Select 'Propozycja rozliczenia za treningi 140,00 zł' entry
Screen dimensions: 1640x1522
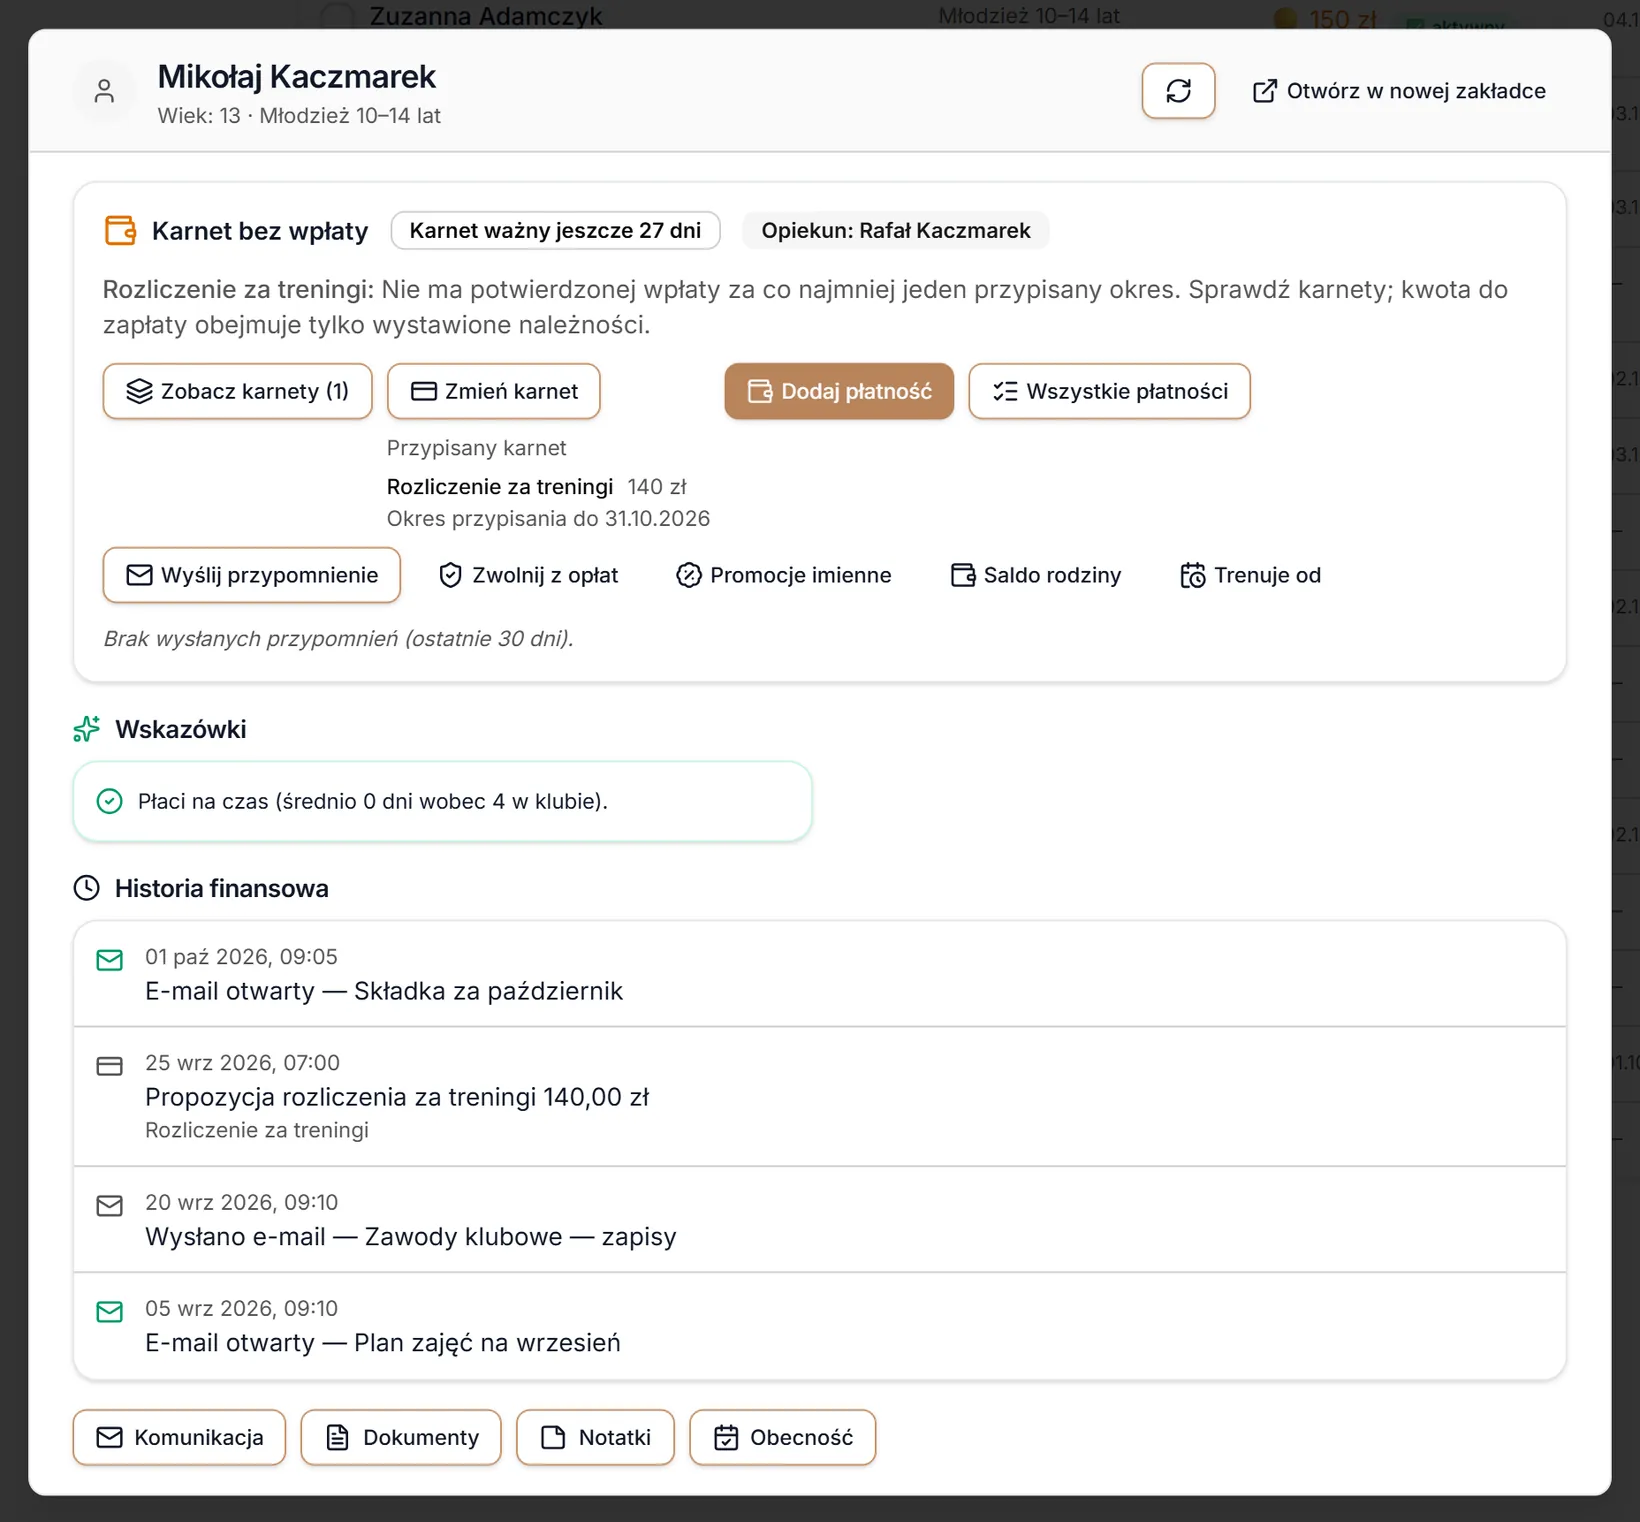820,1096
